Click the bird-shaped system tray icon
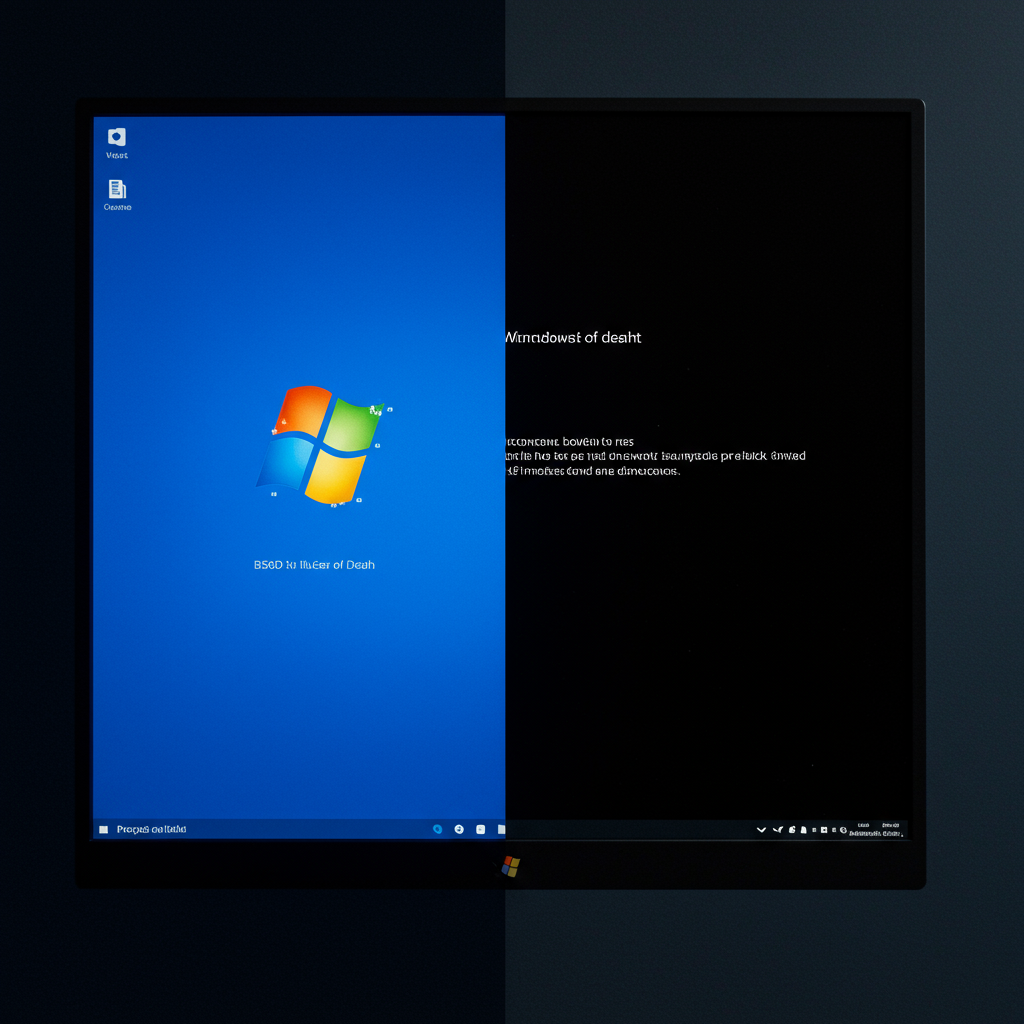1024x1024 pixels. 778,830
